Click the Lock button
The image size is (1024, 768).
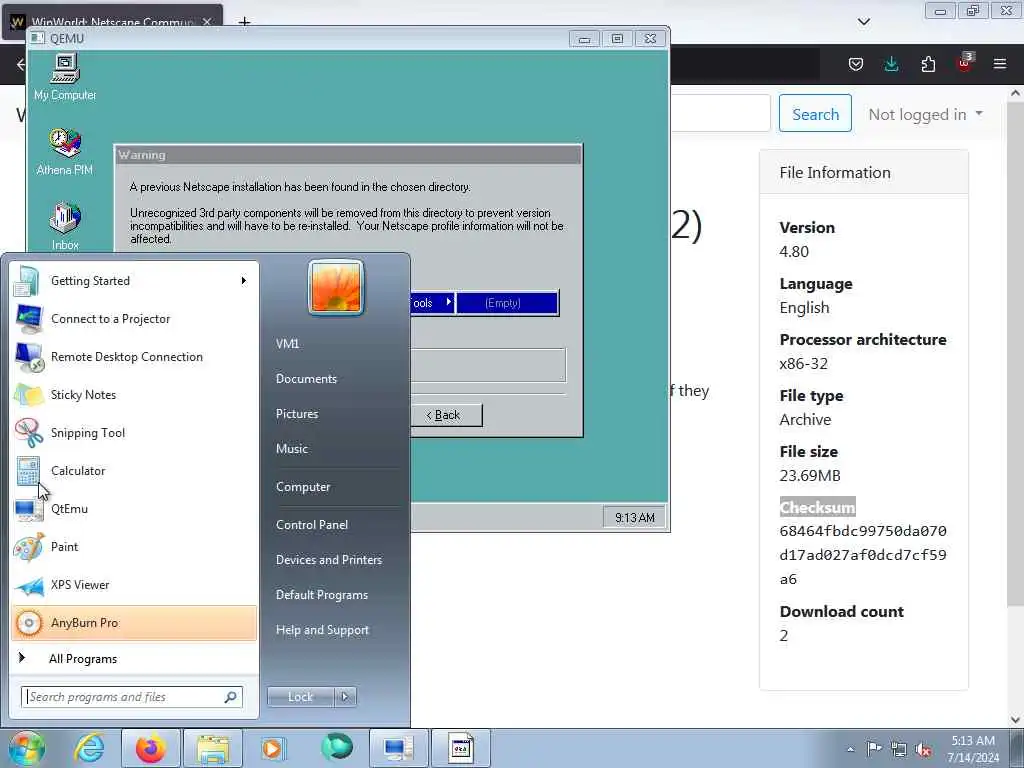(300, 697)
